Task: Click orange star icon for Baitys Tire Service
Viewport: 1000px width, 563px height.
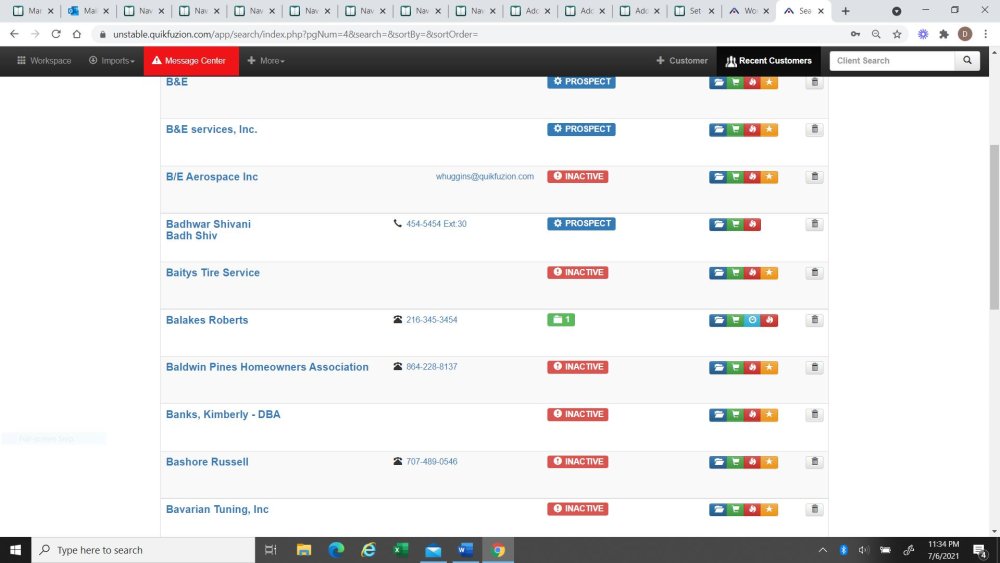Action: pyautogui.click(x=769, y=272)
